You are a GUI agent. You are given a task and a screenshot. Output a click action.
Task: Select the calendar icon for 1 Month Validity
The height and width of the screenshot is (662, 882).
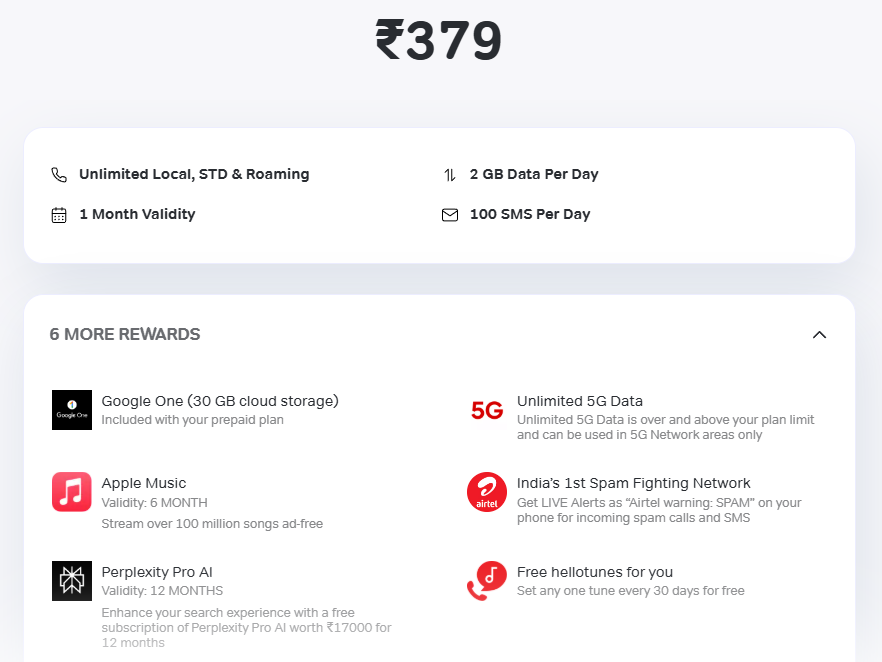pos(59,214)
